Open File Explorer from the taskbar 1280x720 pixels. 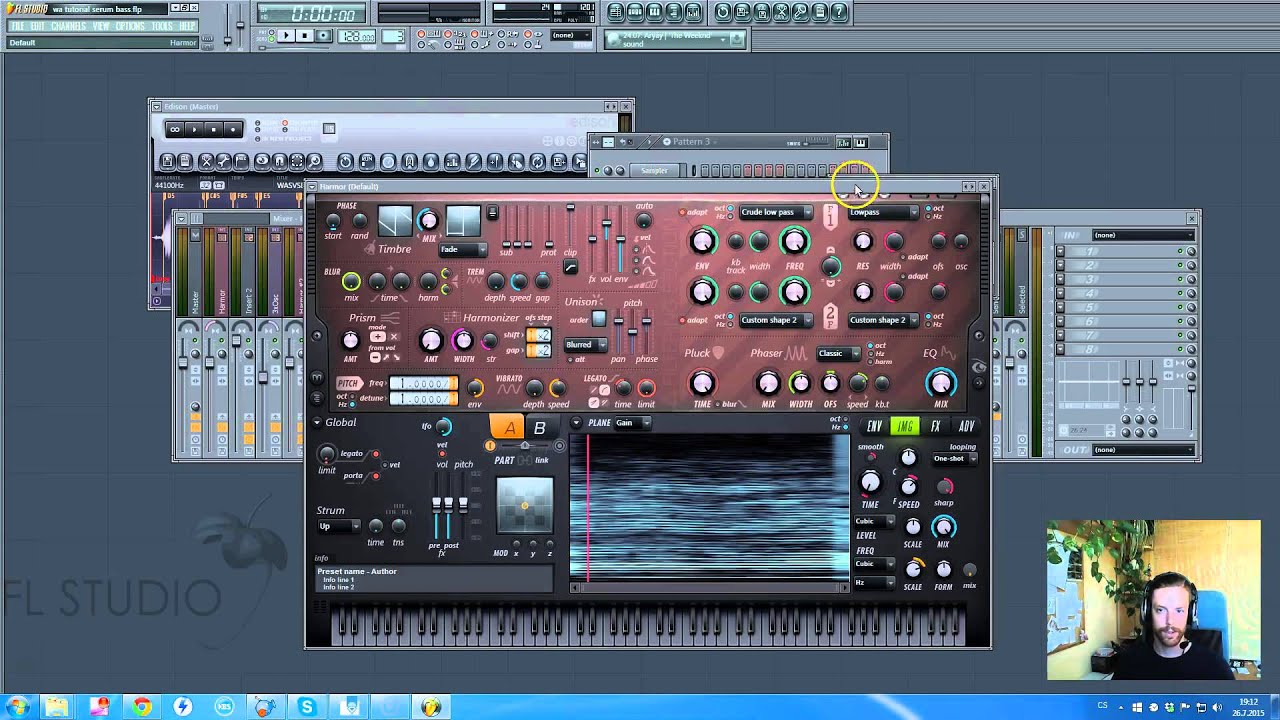(56, 707)
